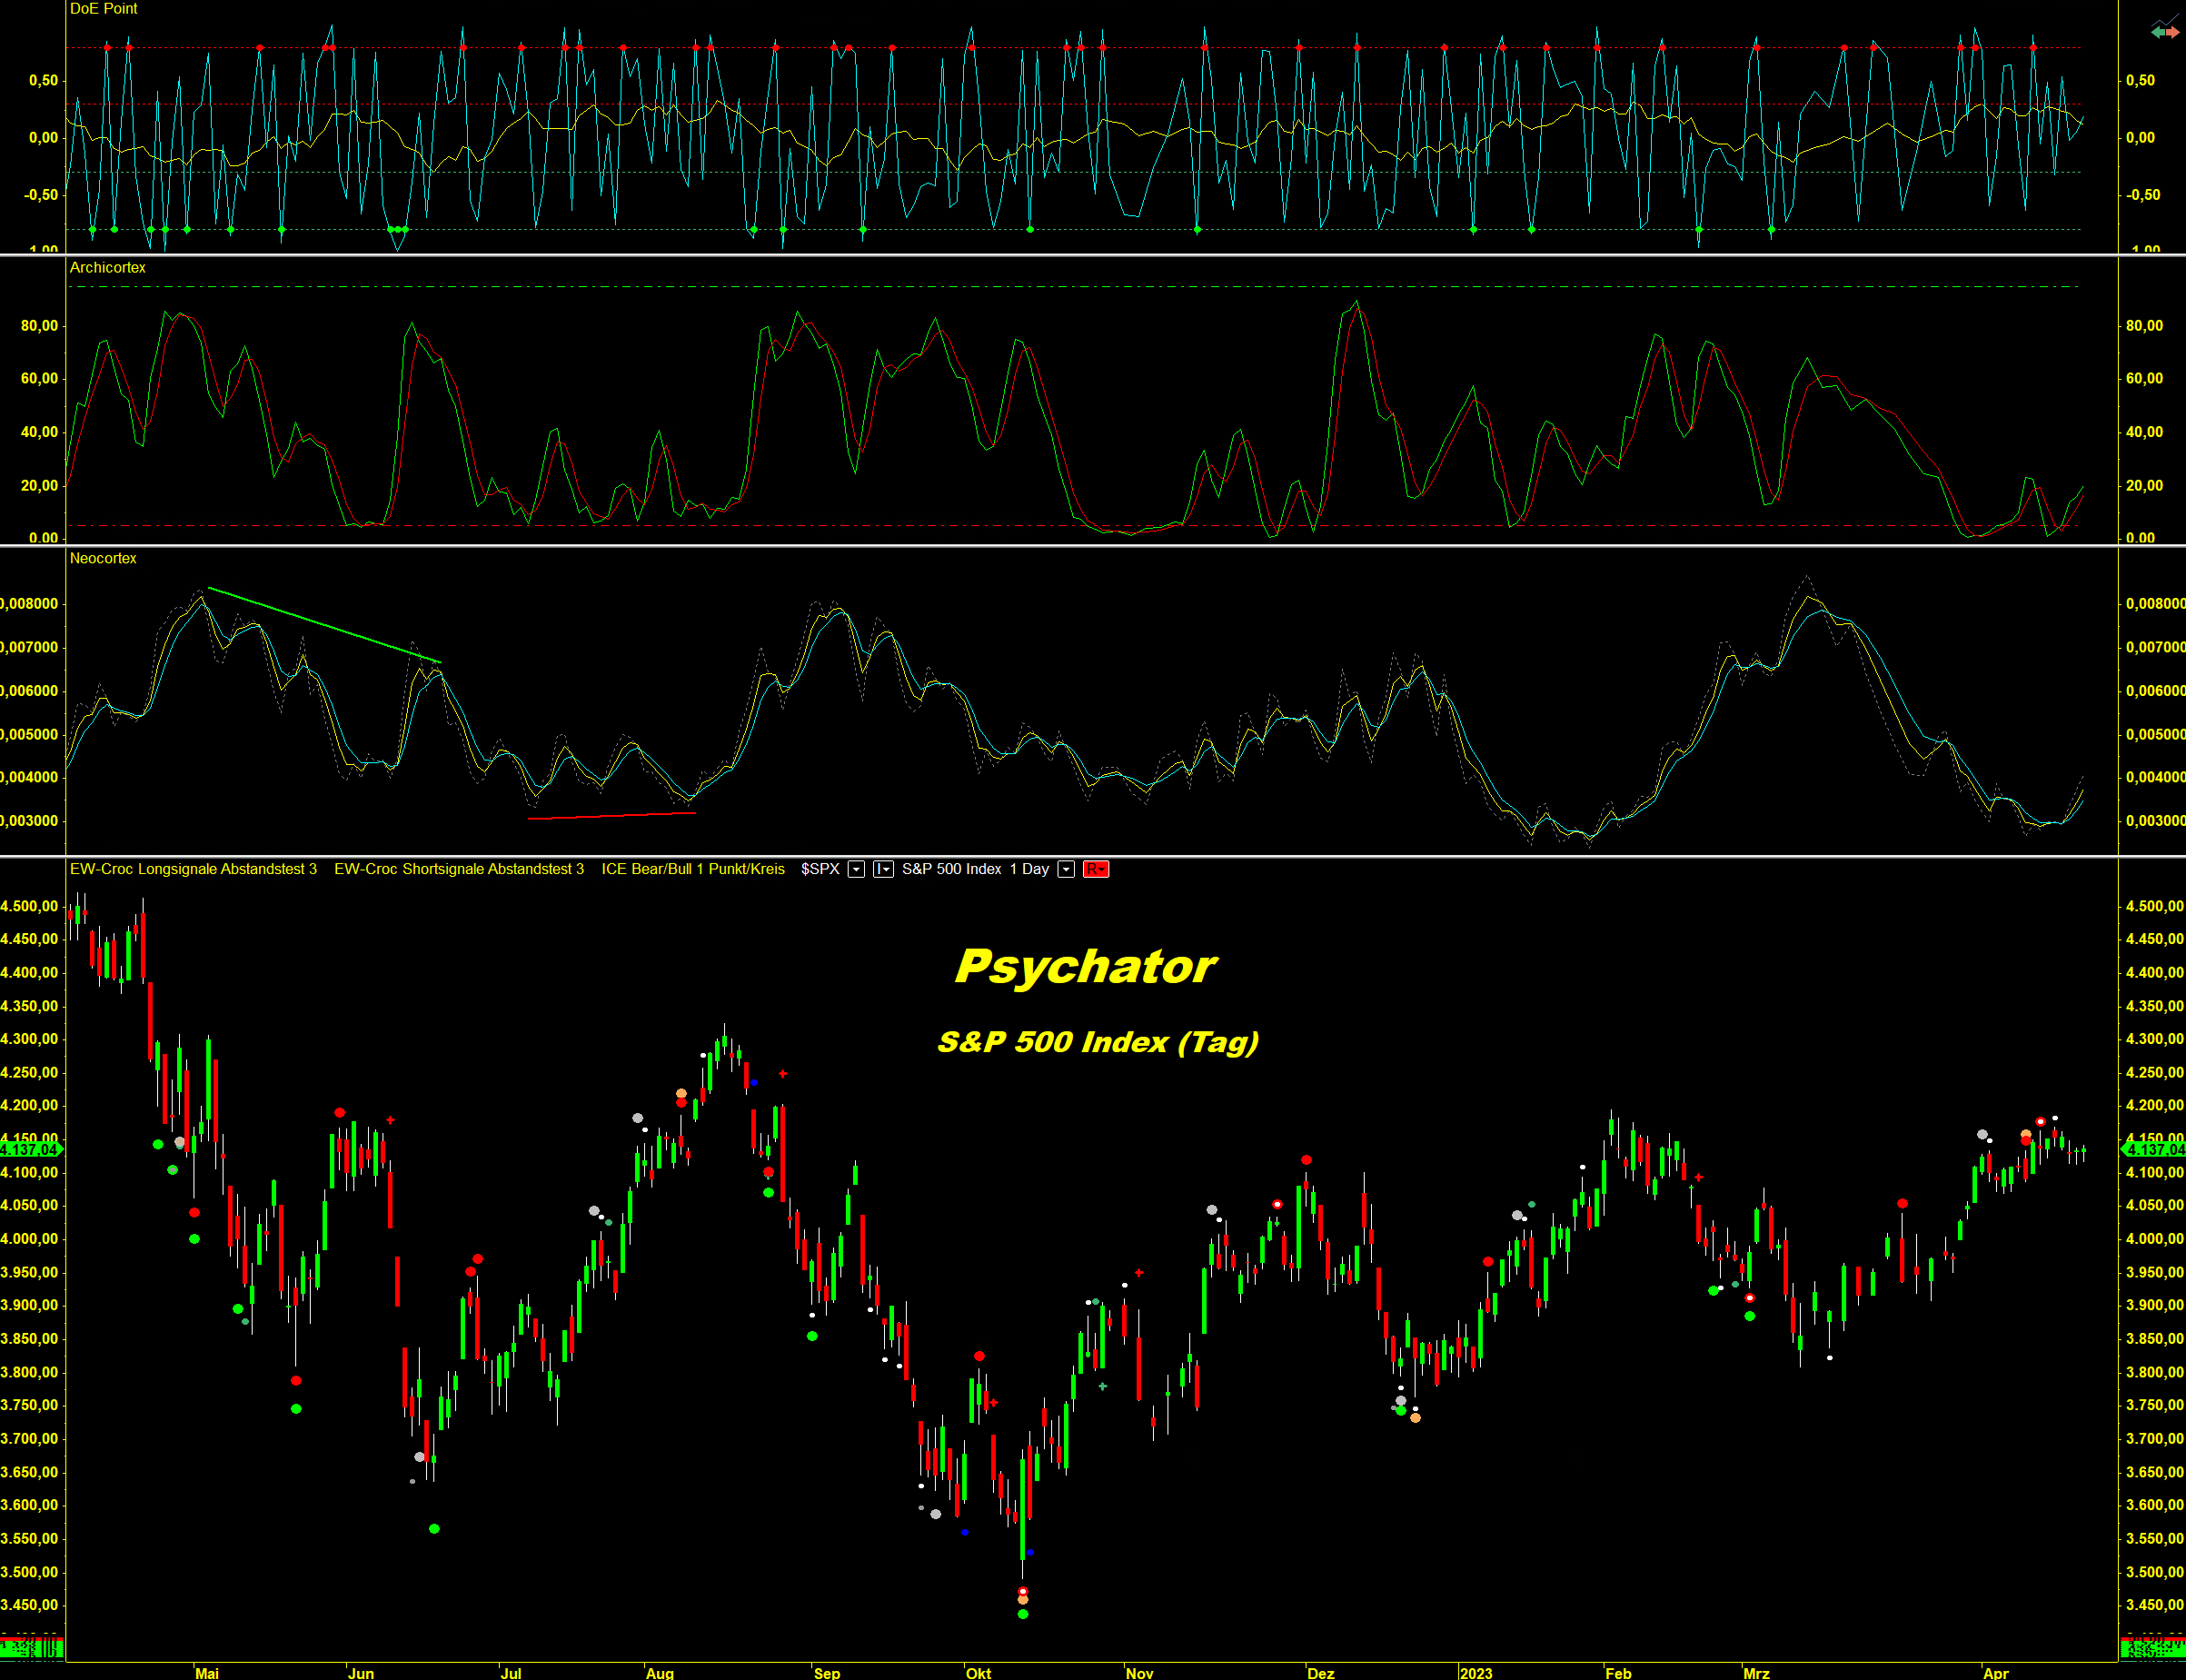Open the $SPX symbol dropdown arrow
The image size is (2186, 1680).
click(x=856, y=869)
